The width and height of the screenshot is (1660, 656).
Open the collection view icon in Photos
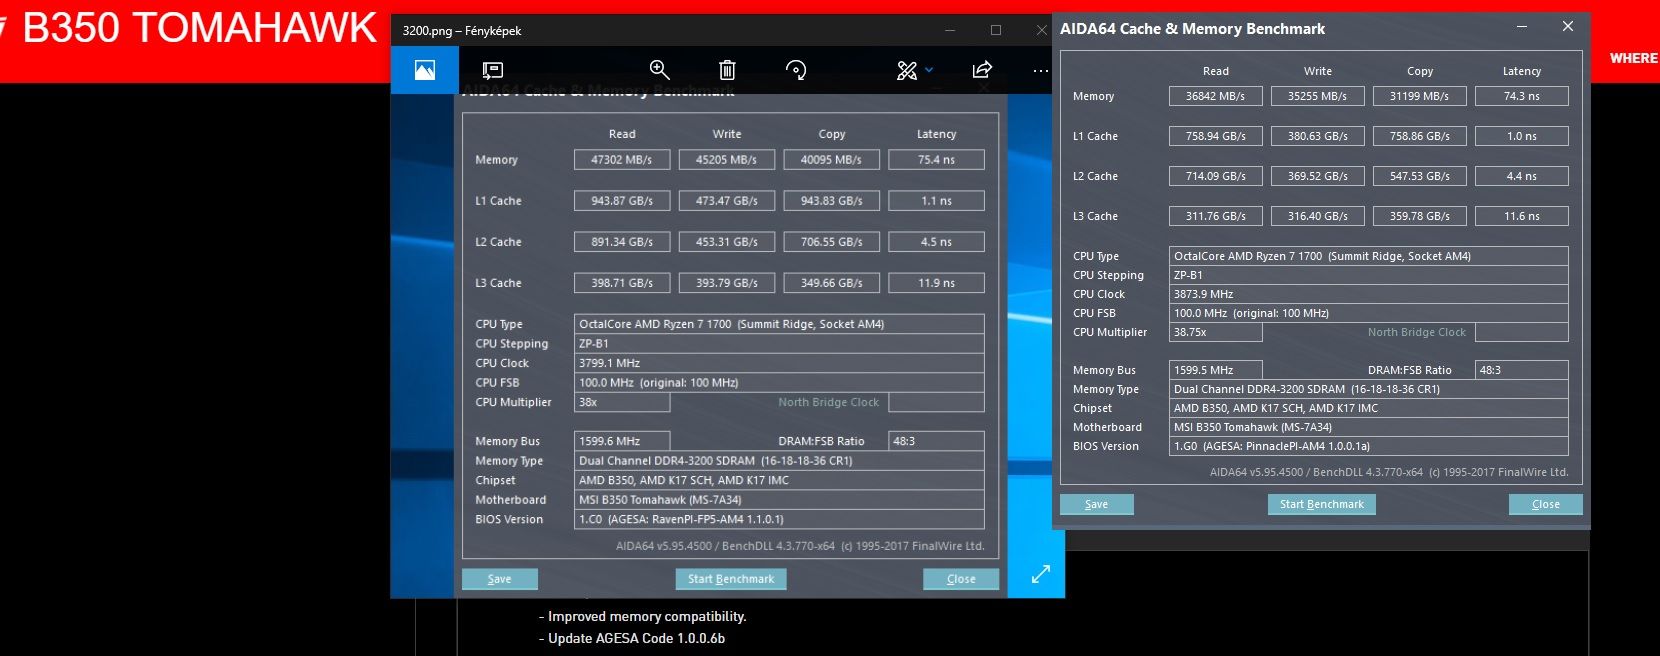pos(425,70)
